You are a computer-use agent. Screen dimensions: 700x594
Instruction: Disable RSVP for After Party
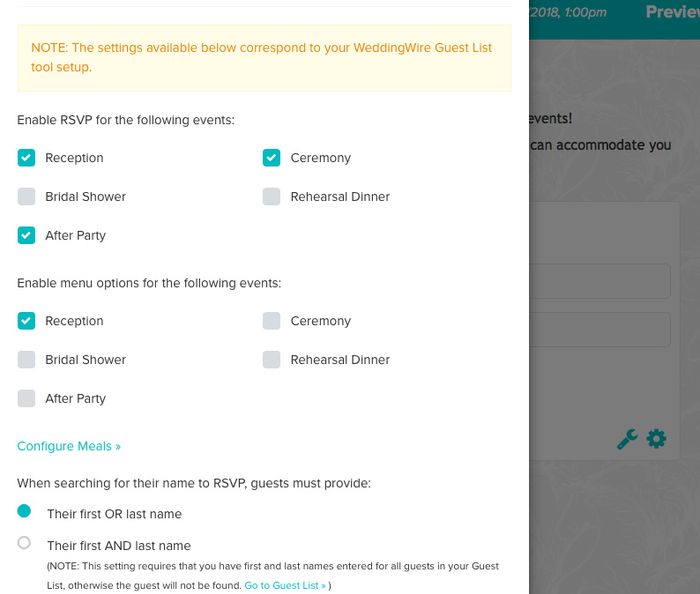(26, 236)
